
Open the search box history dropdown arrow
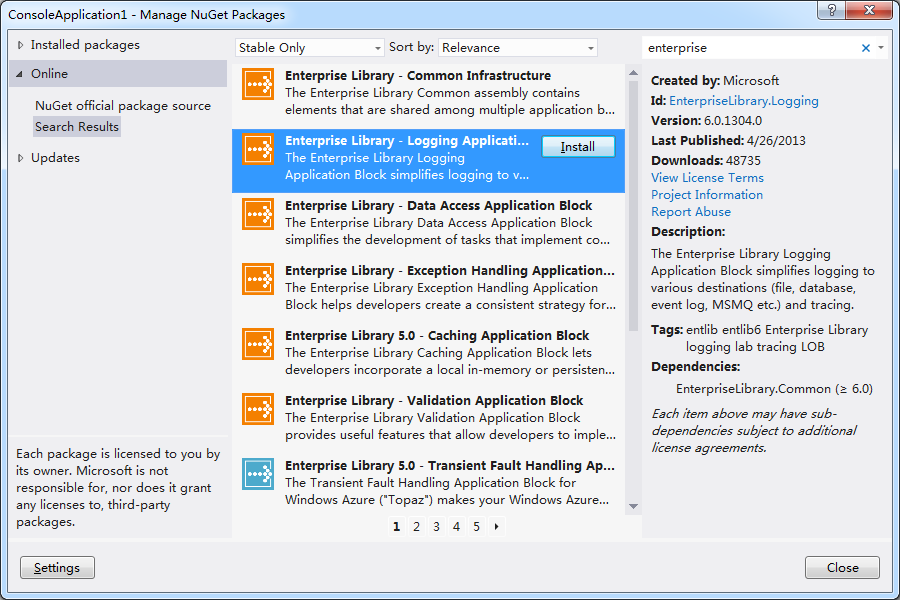[881, 48]
